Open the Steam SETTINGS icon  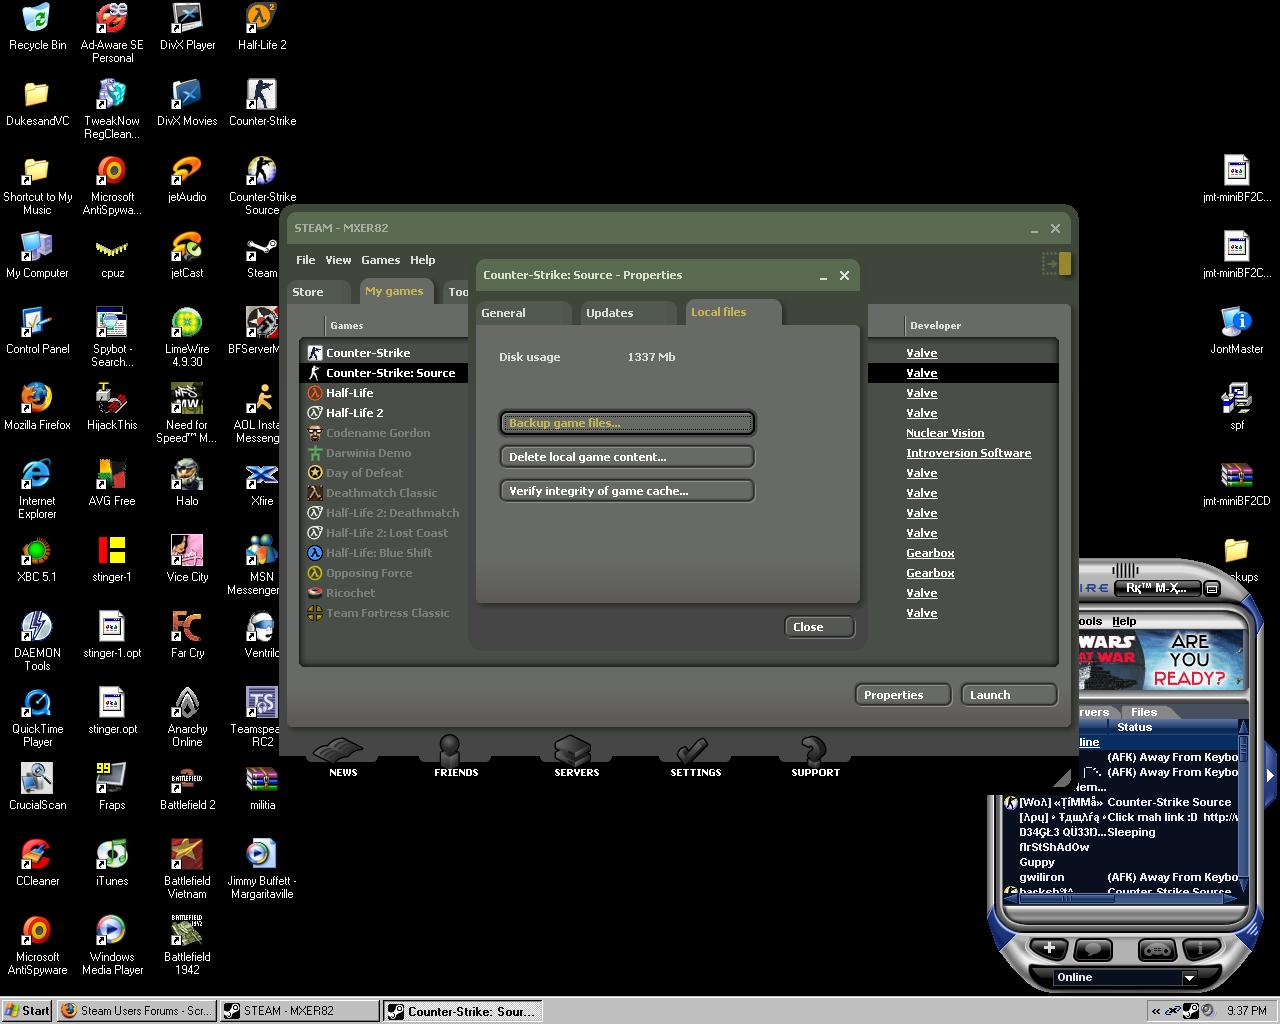(695, 757)
